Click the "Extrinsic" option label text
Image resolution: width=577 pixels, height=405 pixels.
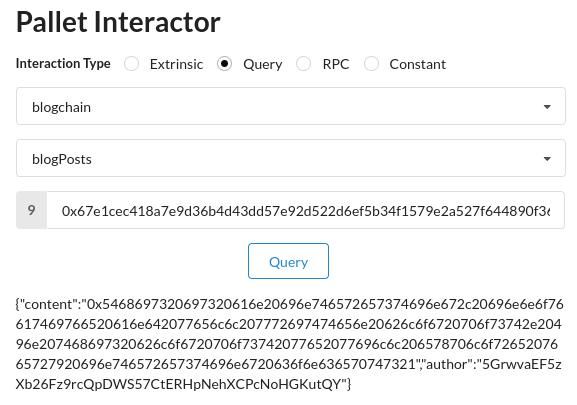[x=176, y=64]
